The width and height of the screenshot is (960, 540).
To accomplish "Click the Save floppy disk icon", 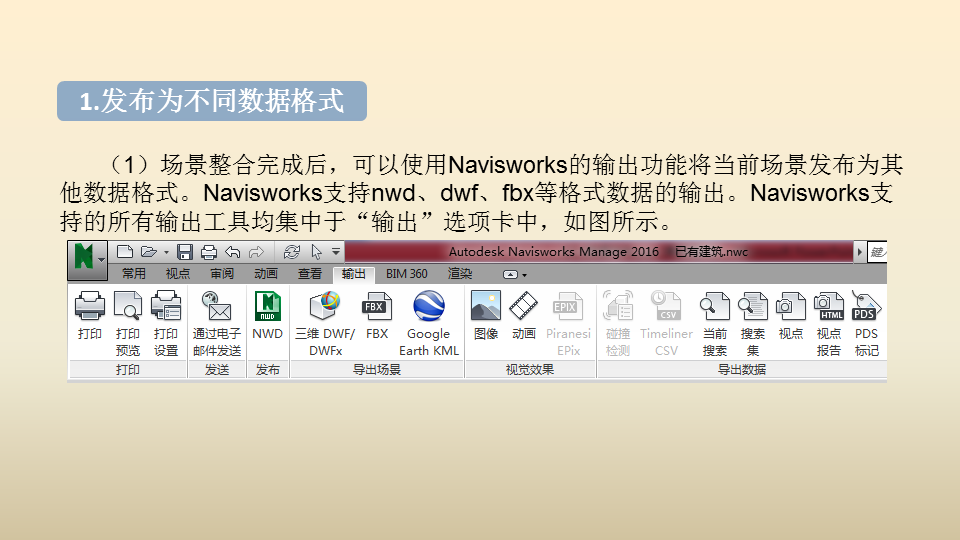I will 185,252.
